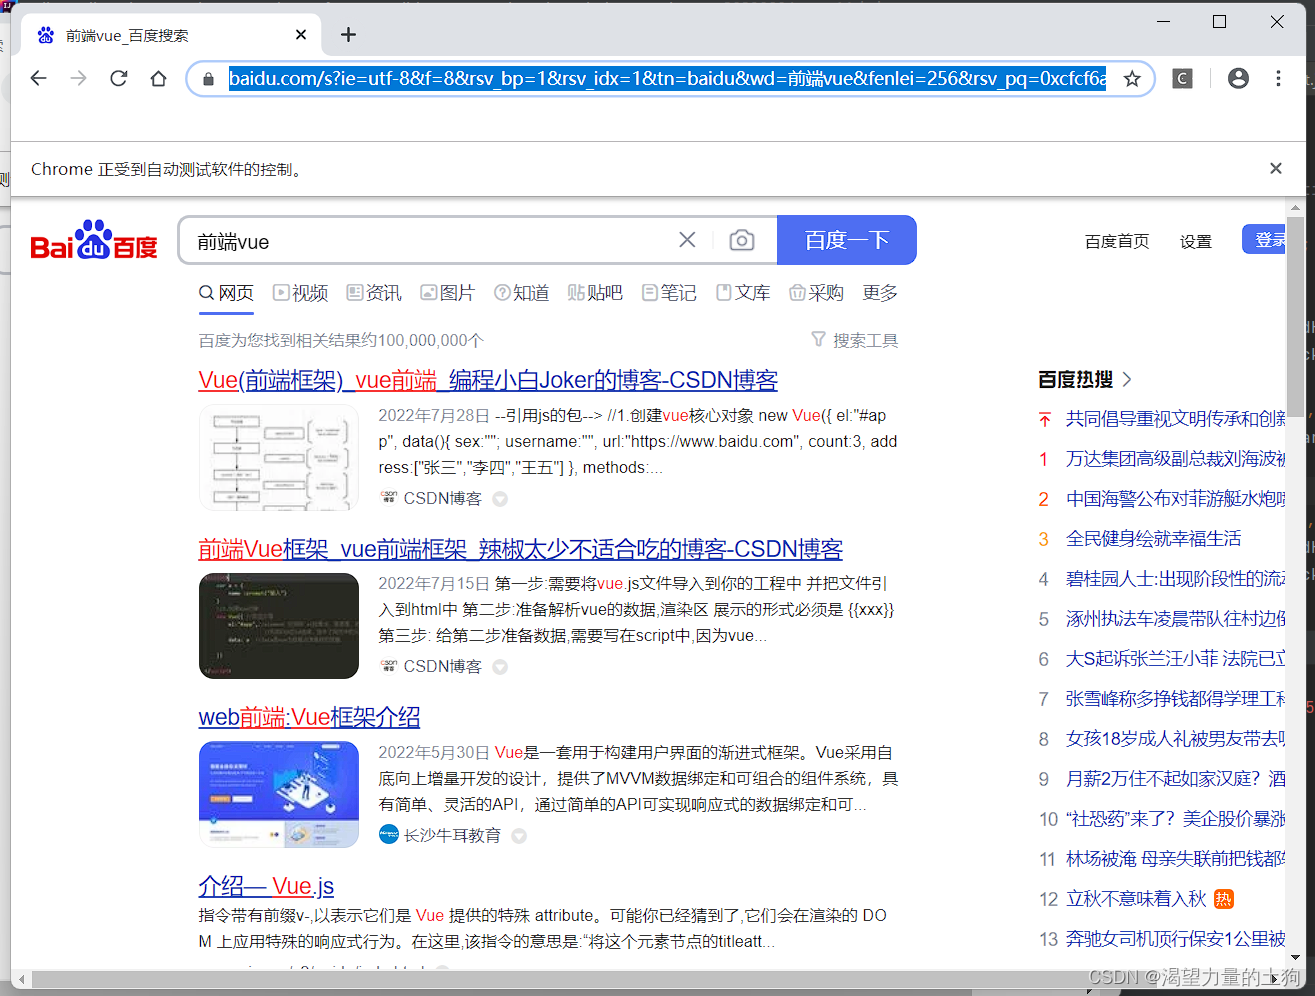Select the 网页 tab
The height and width of the screenshot is (996, 1315).
tap(226, 292)
